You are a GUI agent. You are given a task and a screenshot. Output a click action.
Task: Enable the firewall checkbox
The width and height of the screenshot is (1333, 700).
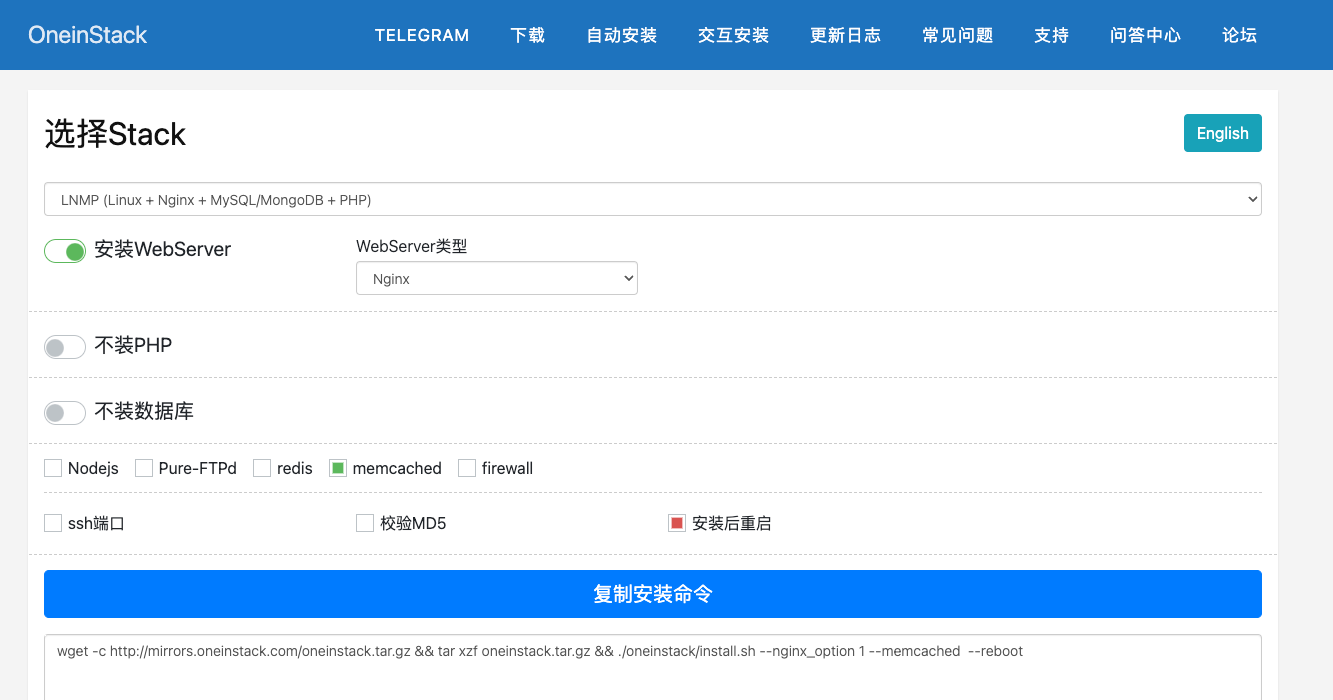[467, 468]
